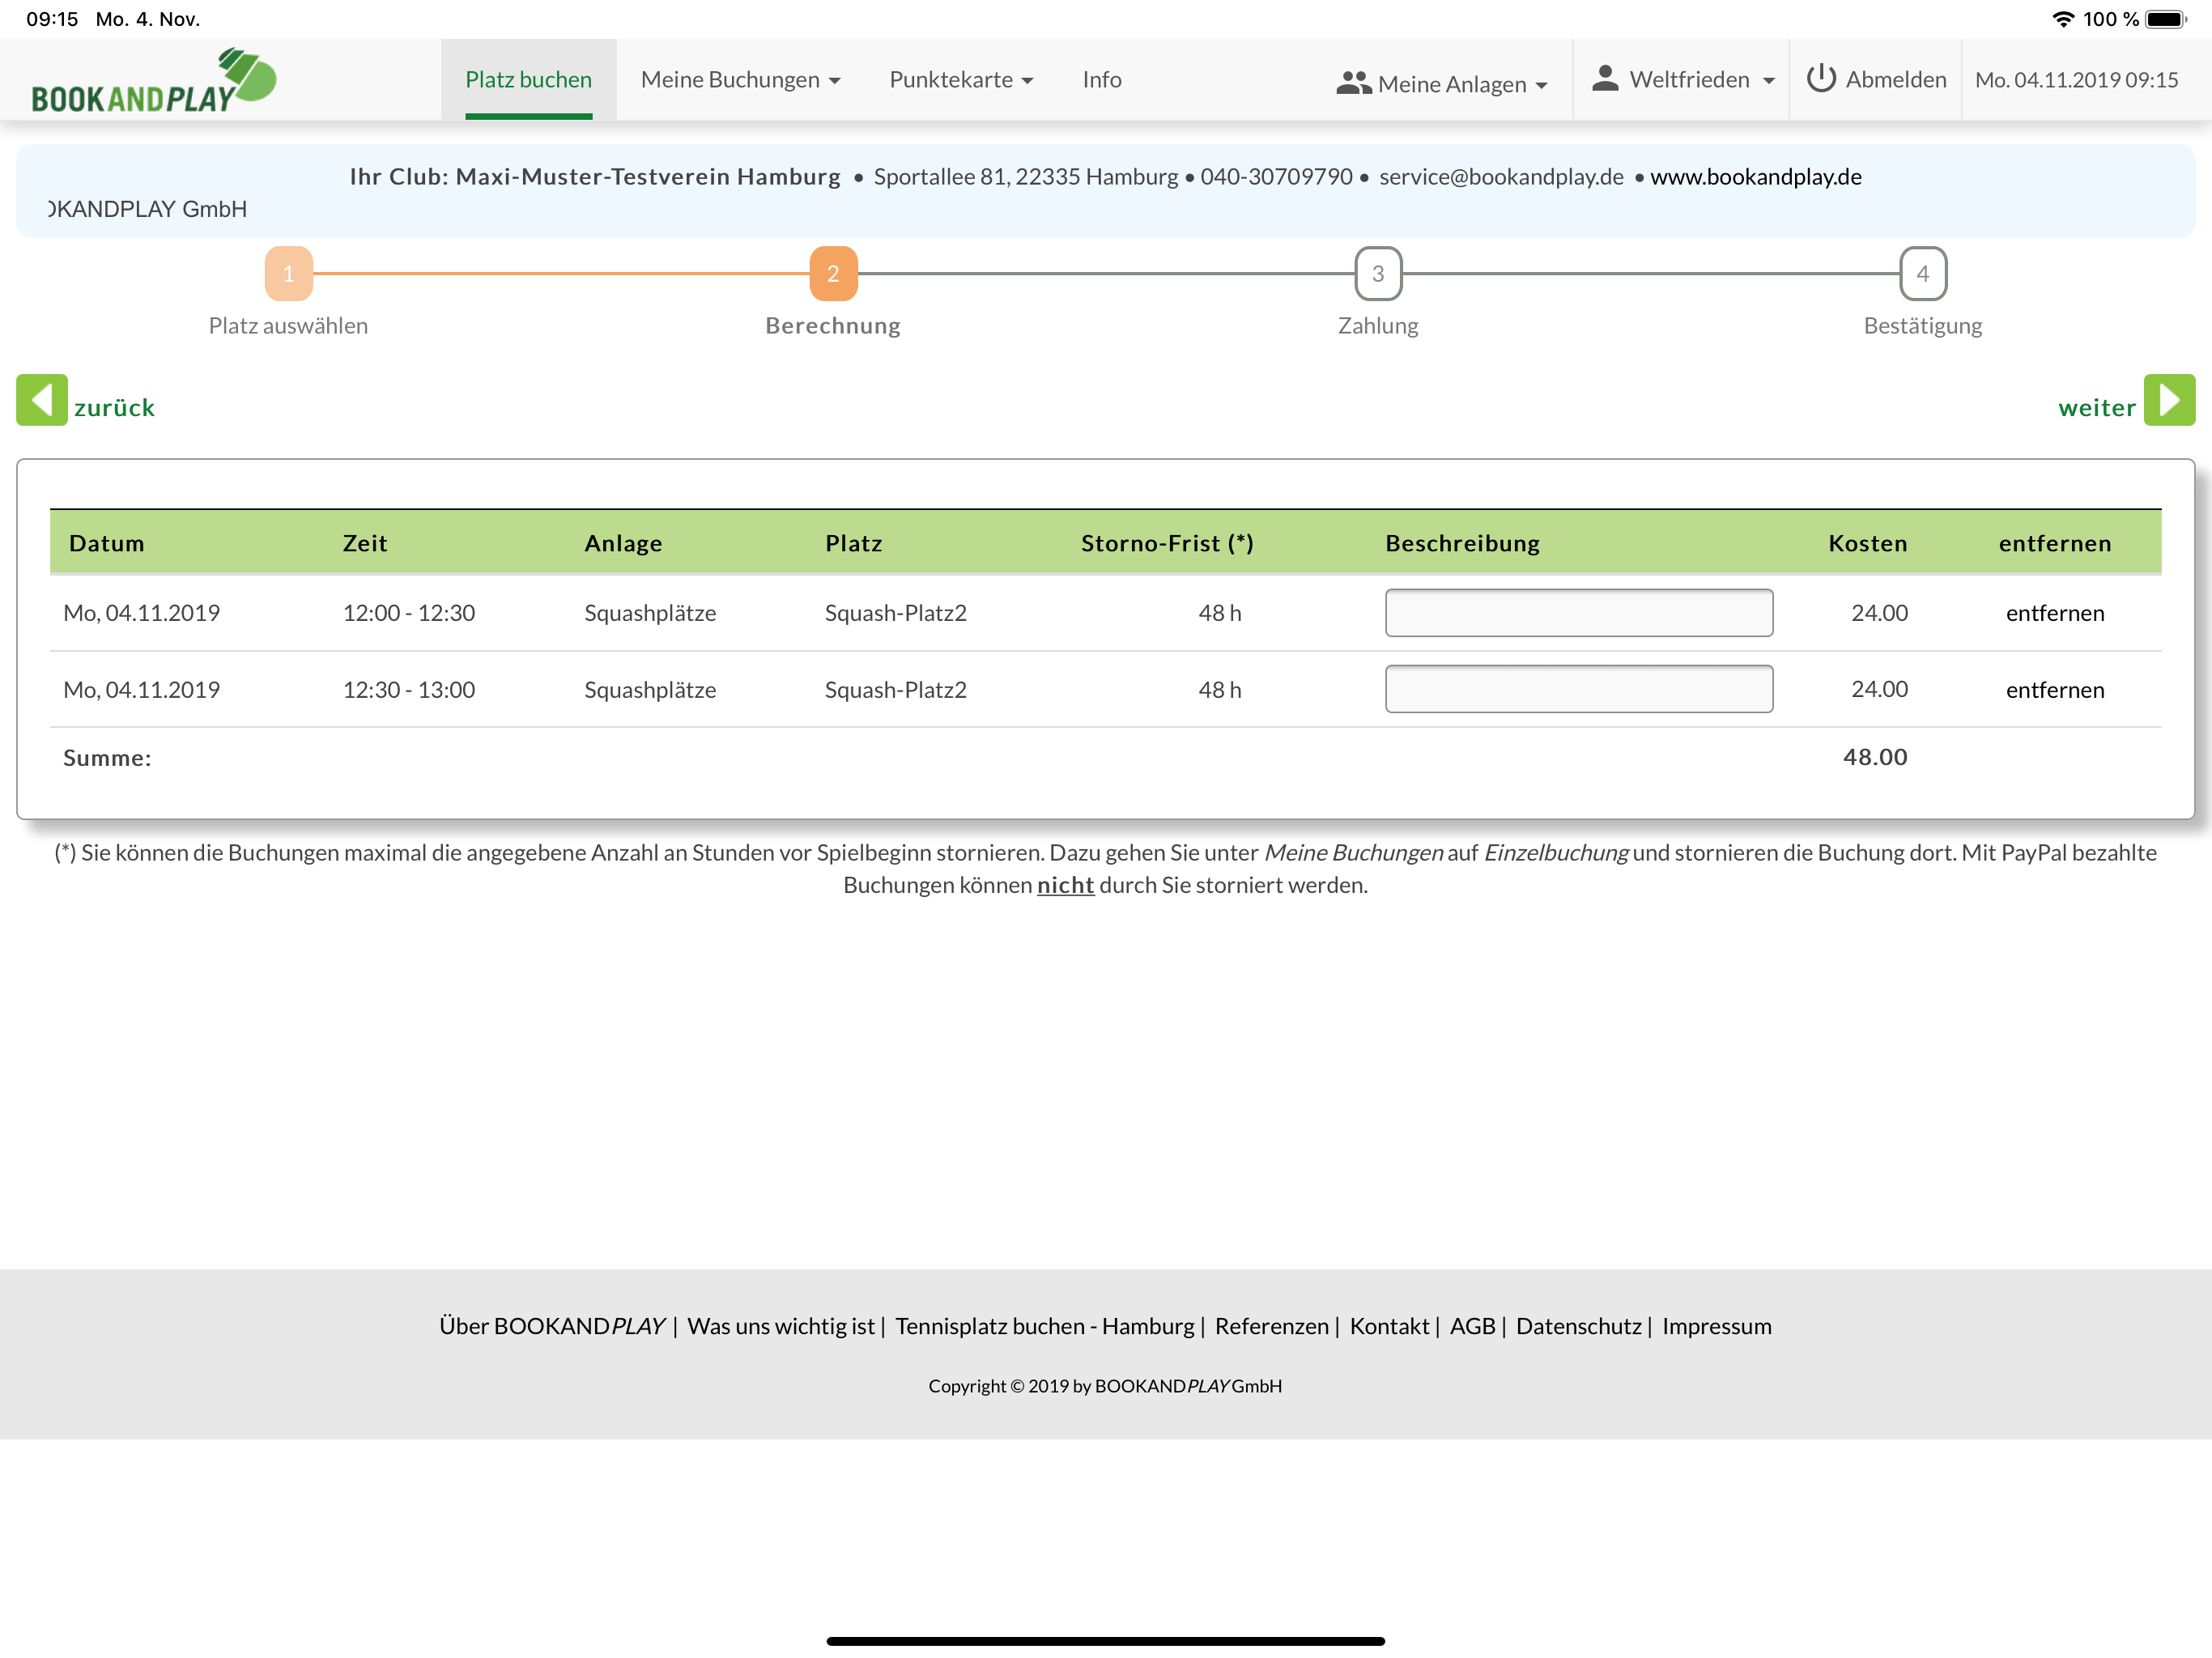Click the green weiter arrow icon
Image resolution: width=2212 pixels, height=1658 pixels.
coord(2168,400)
